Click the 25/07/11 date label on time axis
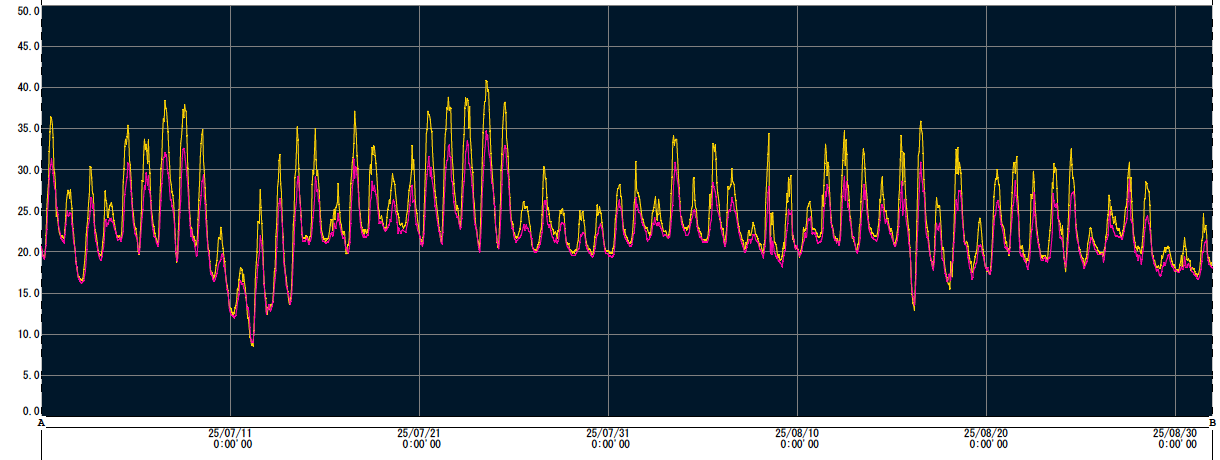Image resolution: width=1220 pixels, height=460 pixels. 231,434
